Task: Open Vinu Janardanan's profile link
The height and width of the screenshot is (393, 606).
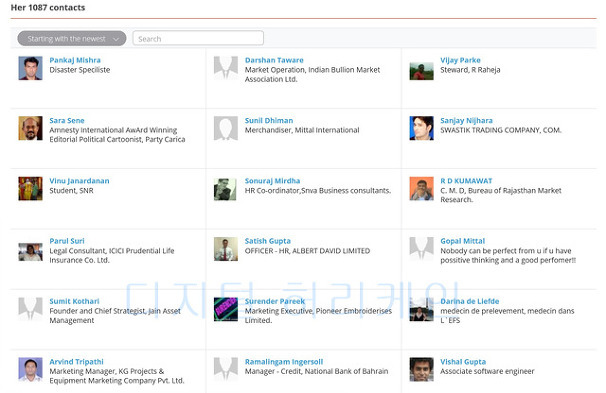Action: coord(79,181)
